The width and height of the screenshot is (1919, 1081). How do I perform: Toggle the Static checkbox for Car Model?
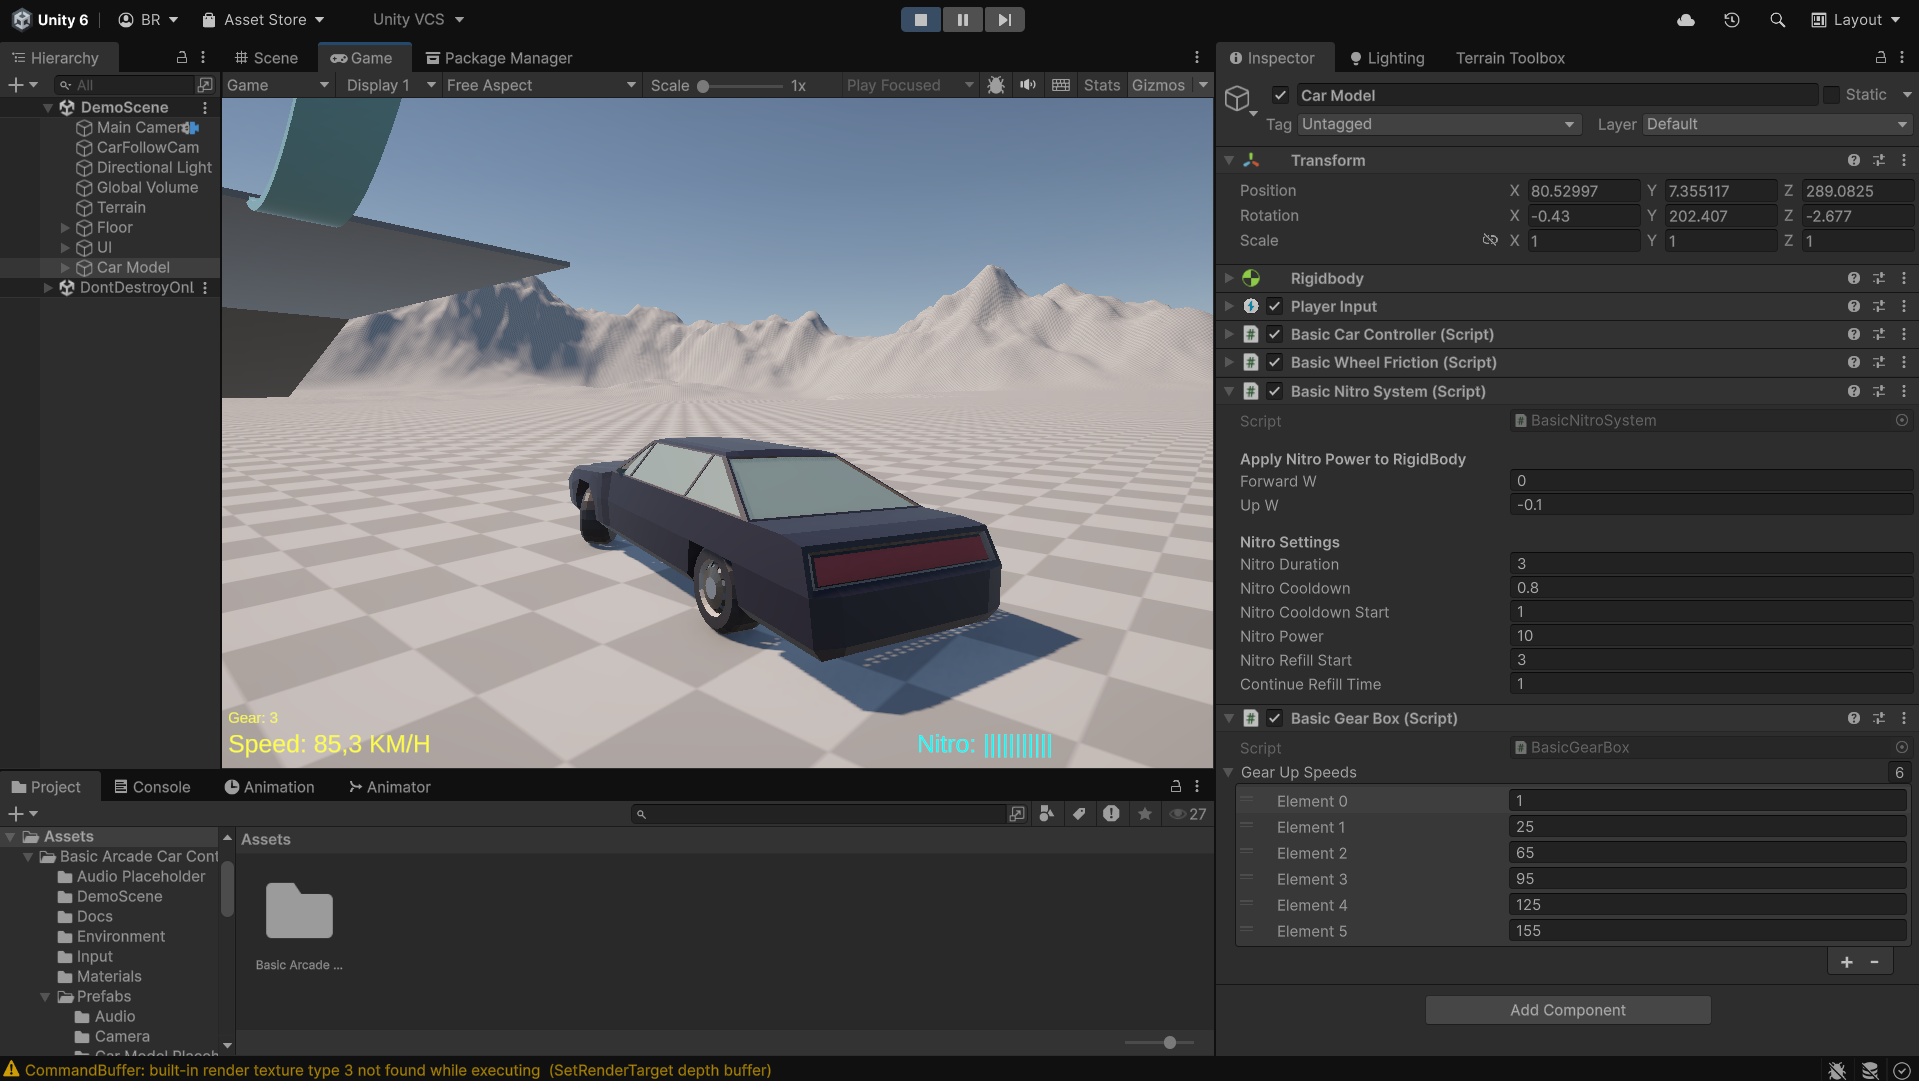point(1831,95)
